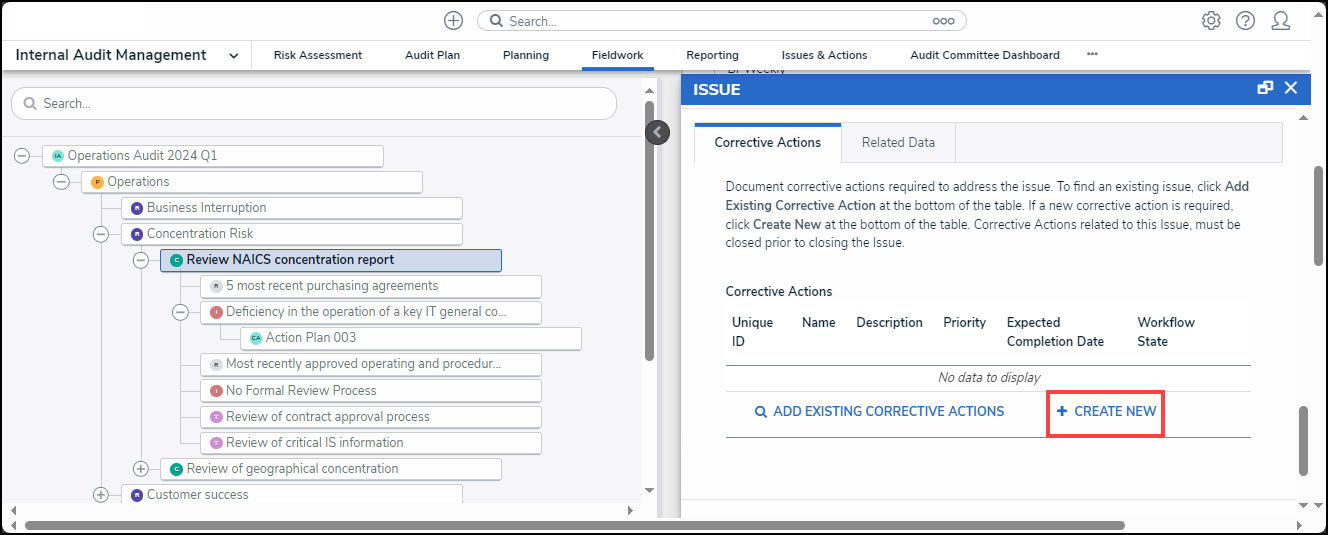Click the bottom horizontal scrollbar
1328x535 pixels.
click(574, 525)
